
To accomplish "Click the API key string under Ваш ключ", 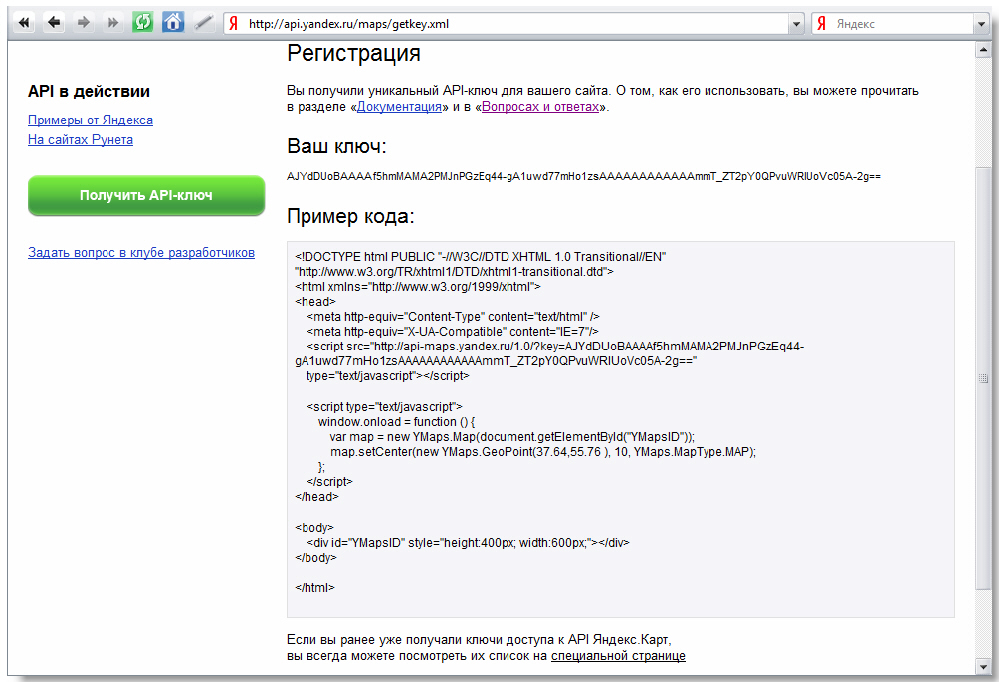I will [x=584, y=177].
